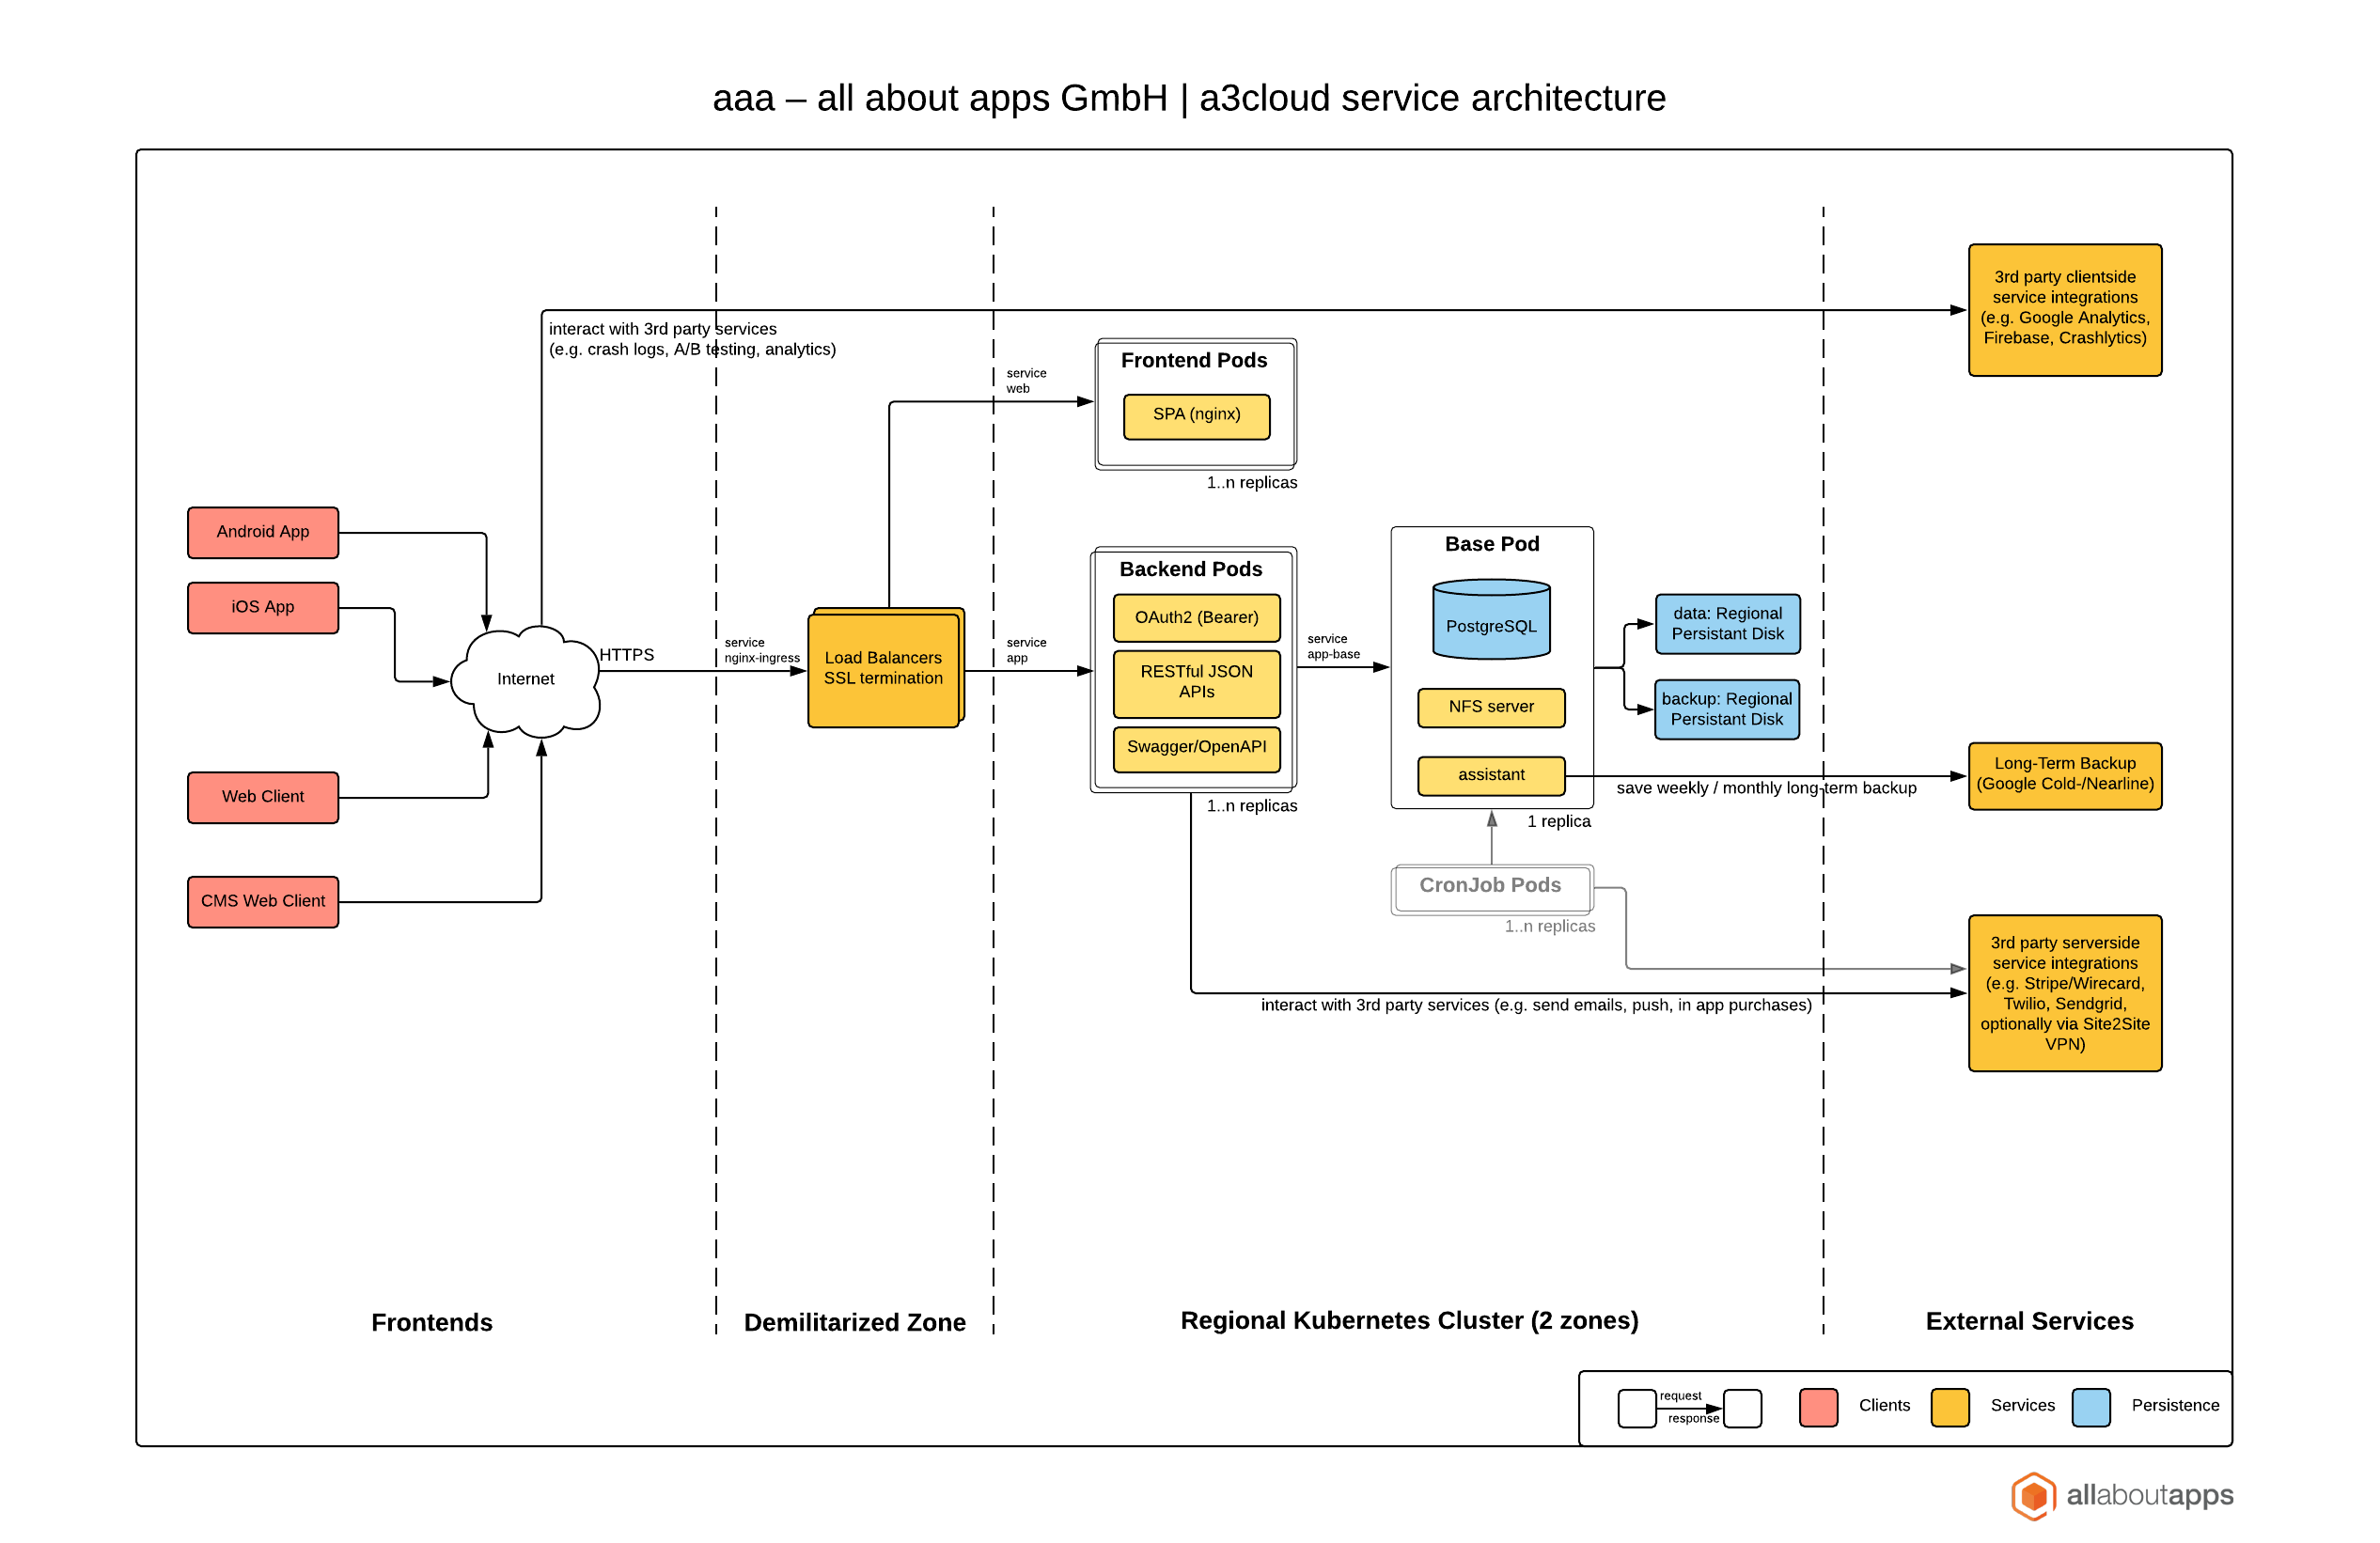
Task: Click the Demilitarized Zone heading
Action: (854, 1322)
